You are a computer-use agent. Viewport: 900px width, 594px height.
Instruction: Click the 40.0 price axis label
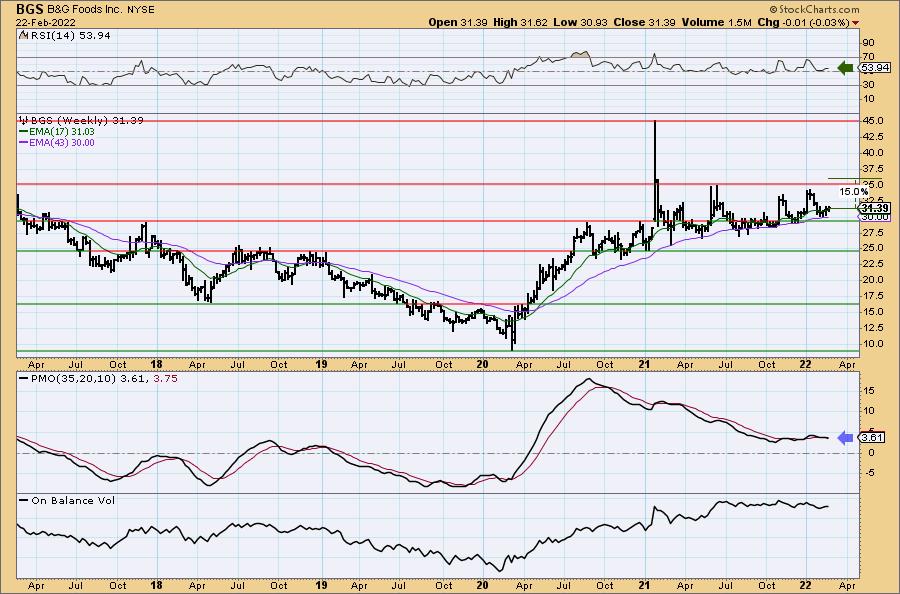tap(872, 153)
